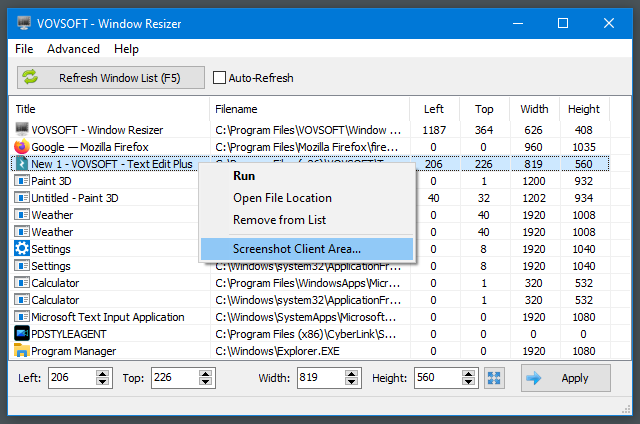Click the Left value 1187
The height and width of the screenshot is (424, 640).
(434, 130)
